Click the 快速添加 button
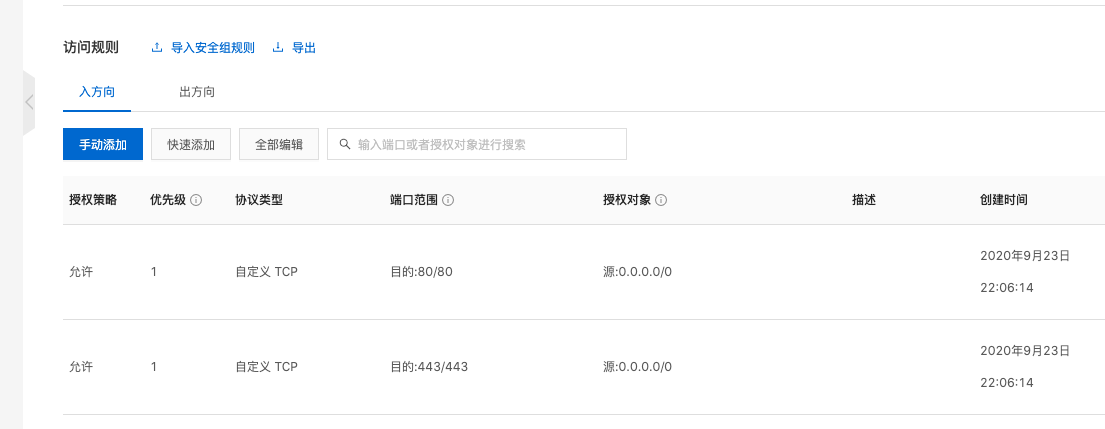Image resolution: width=1105 pixels, height=429 pixels. [191, 144]
